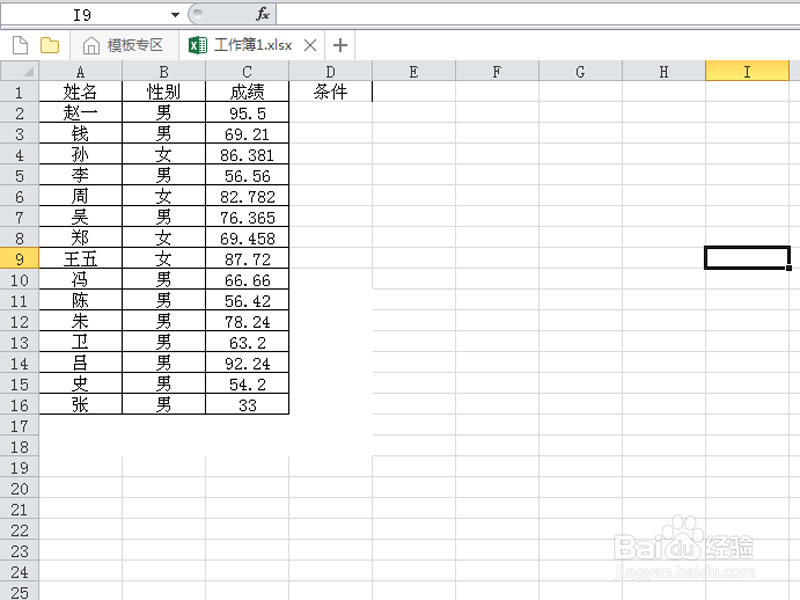This screenshot has height=600, width=800.
Task: Click the Name Box showing I9
Action: (x=83, y=15)
